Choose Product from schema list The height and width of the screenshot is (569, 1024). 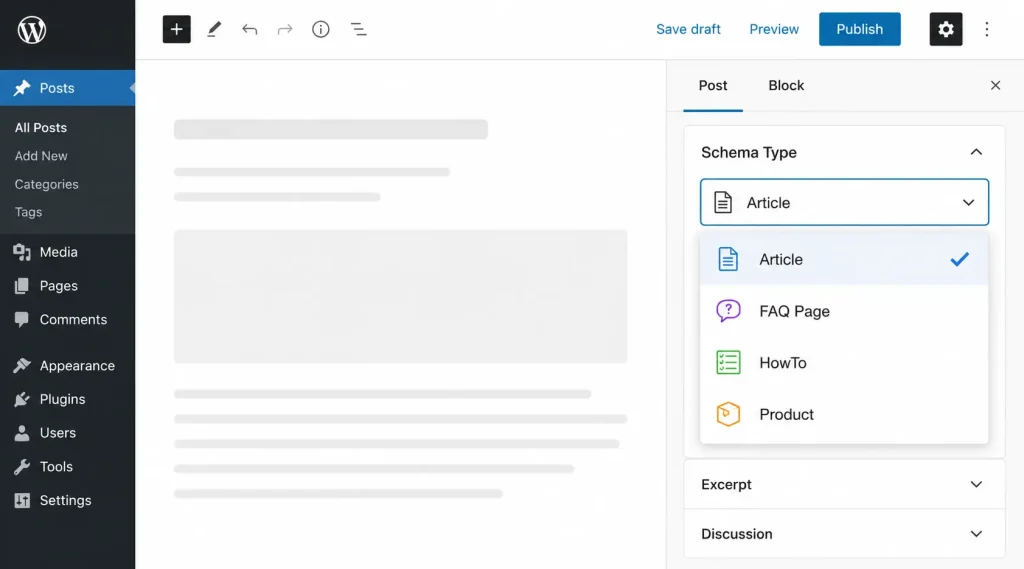pos(844,414)
